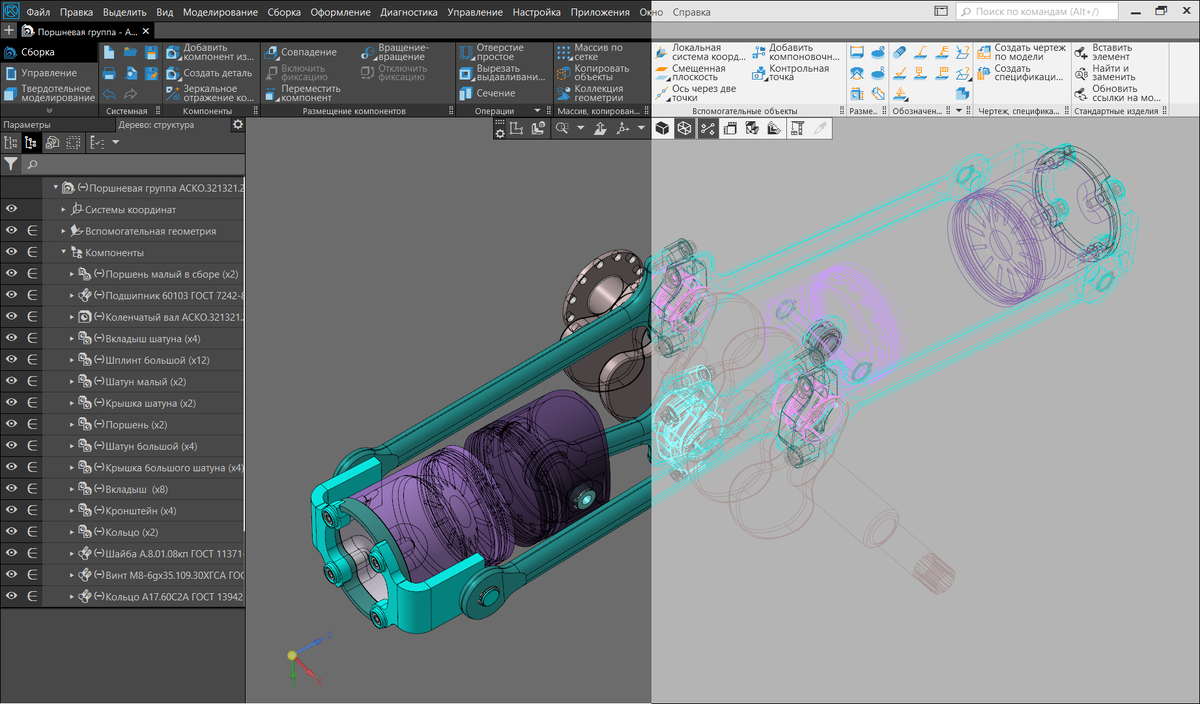Expand the Поршень малый в сборе node

[x=71, y=273]
